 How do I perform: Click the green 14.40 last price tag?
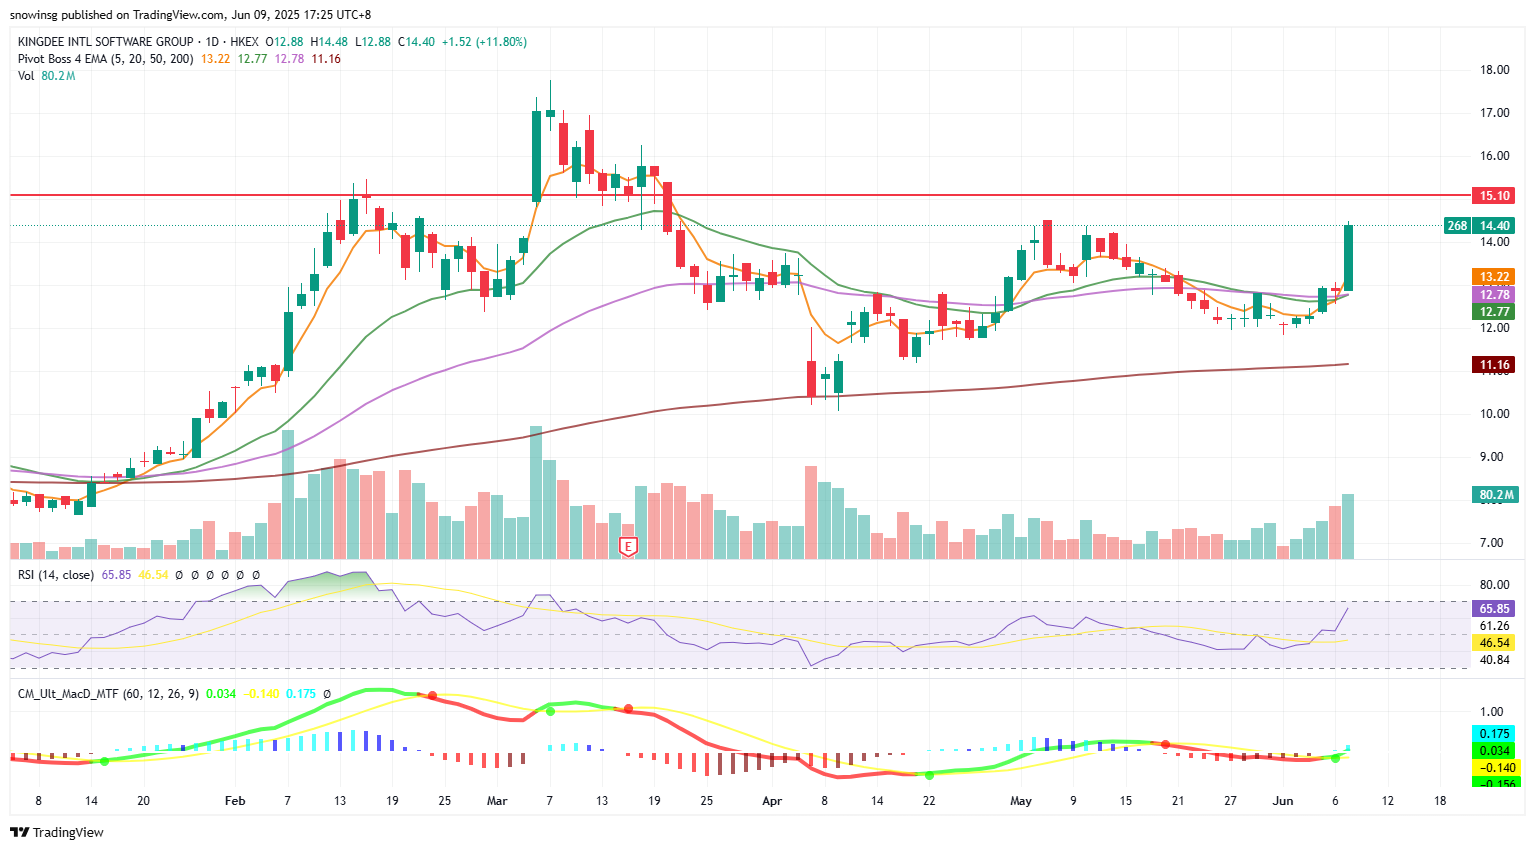pyautogui.click(x=1494, y=226)
